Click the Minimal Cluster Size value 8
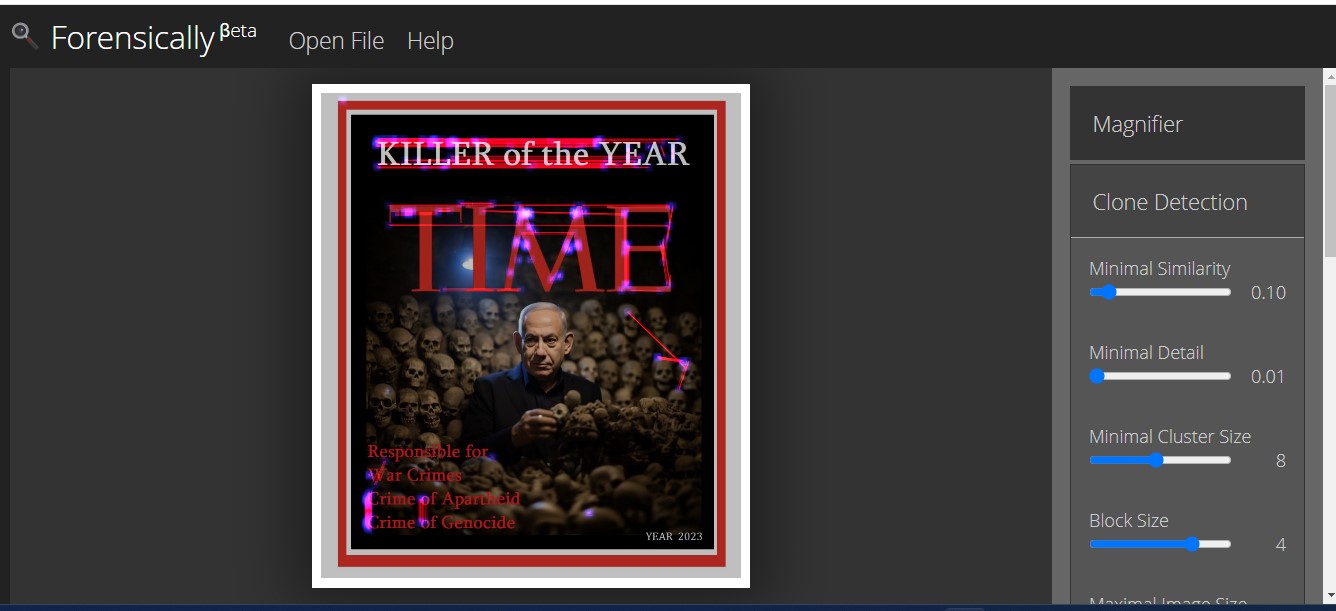1336x611 pixels. coord(1280,460)
